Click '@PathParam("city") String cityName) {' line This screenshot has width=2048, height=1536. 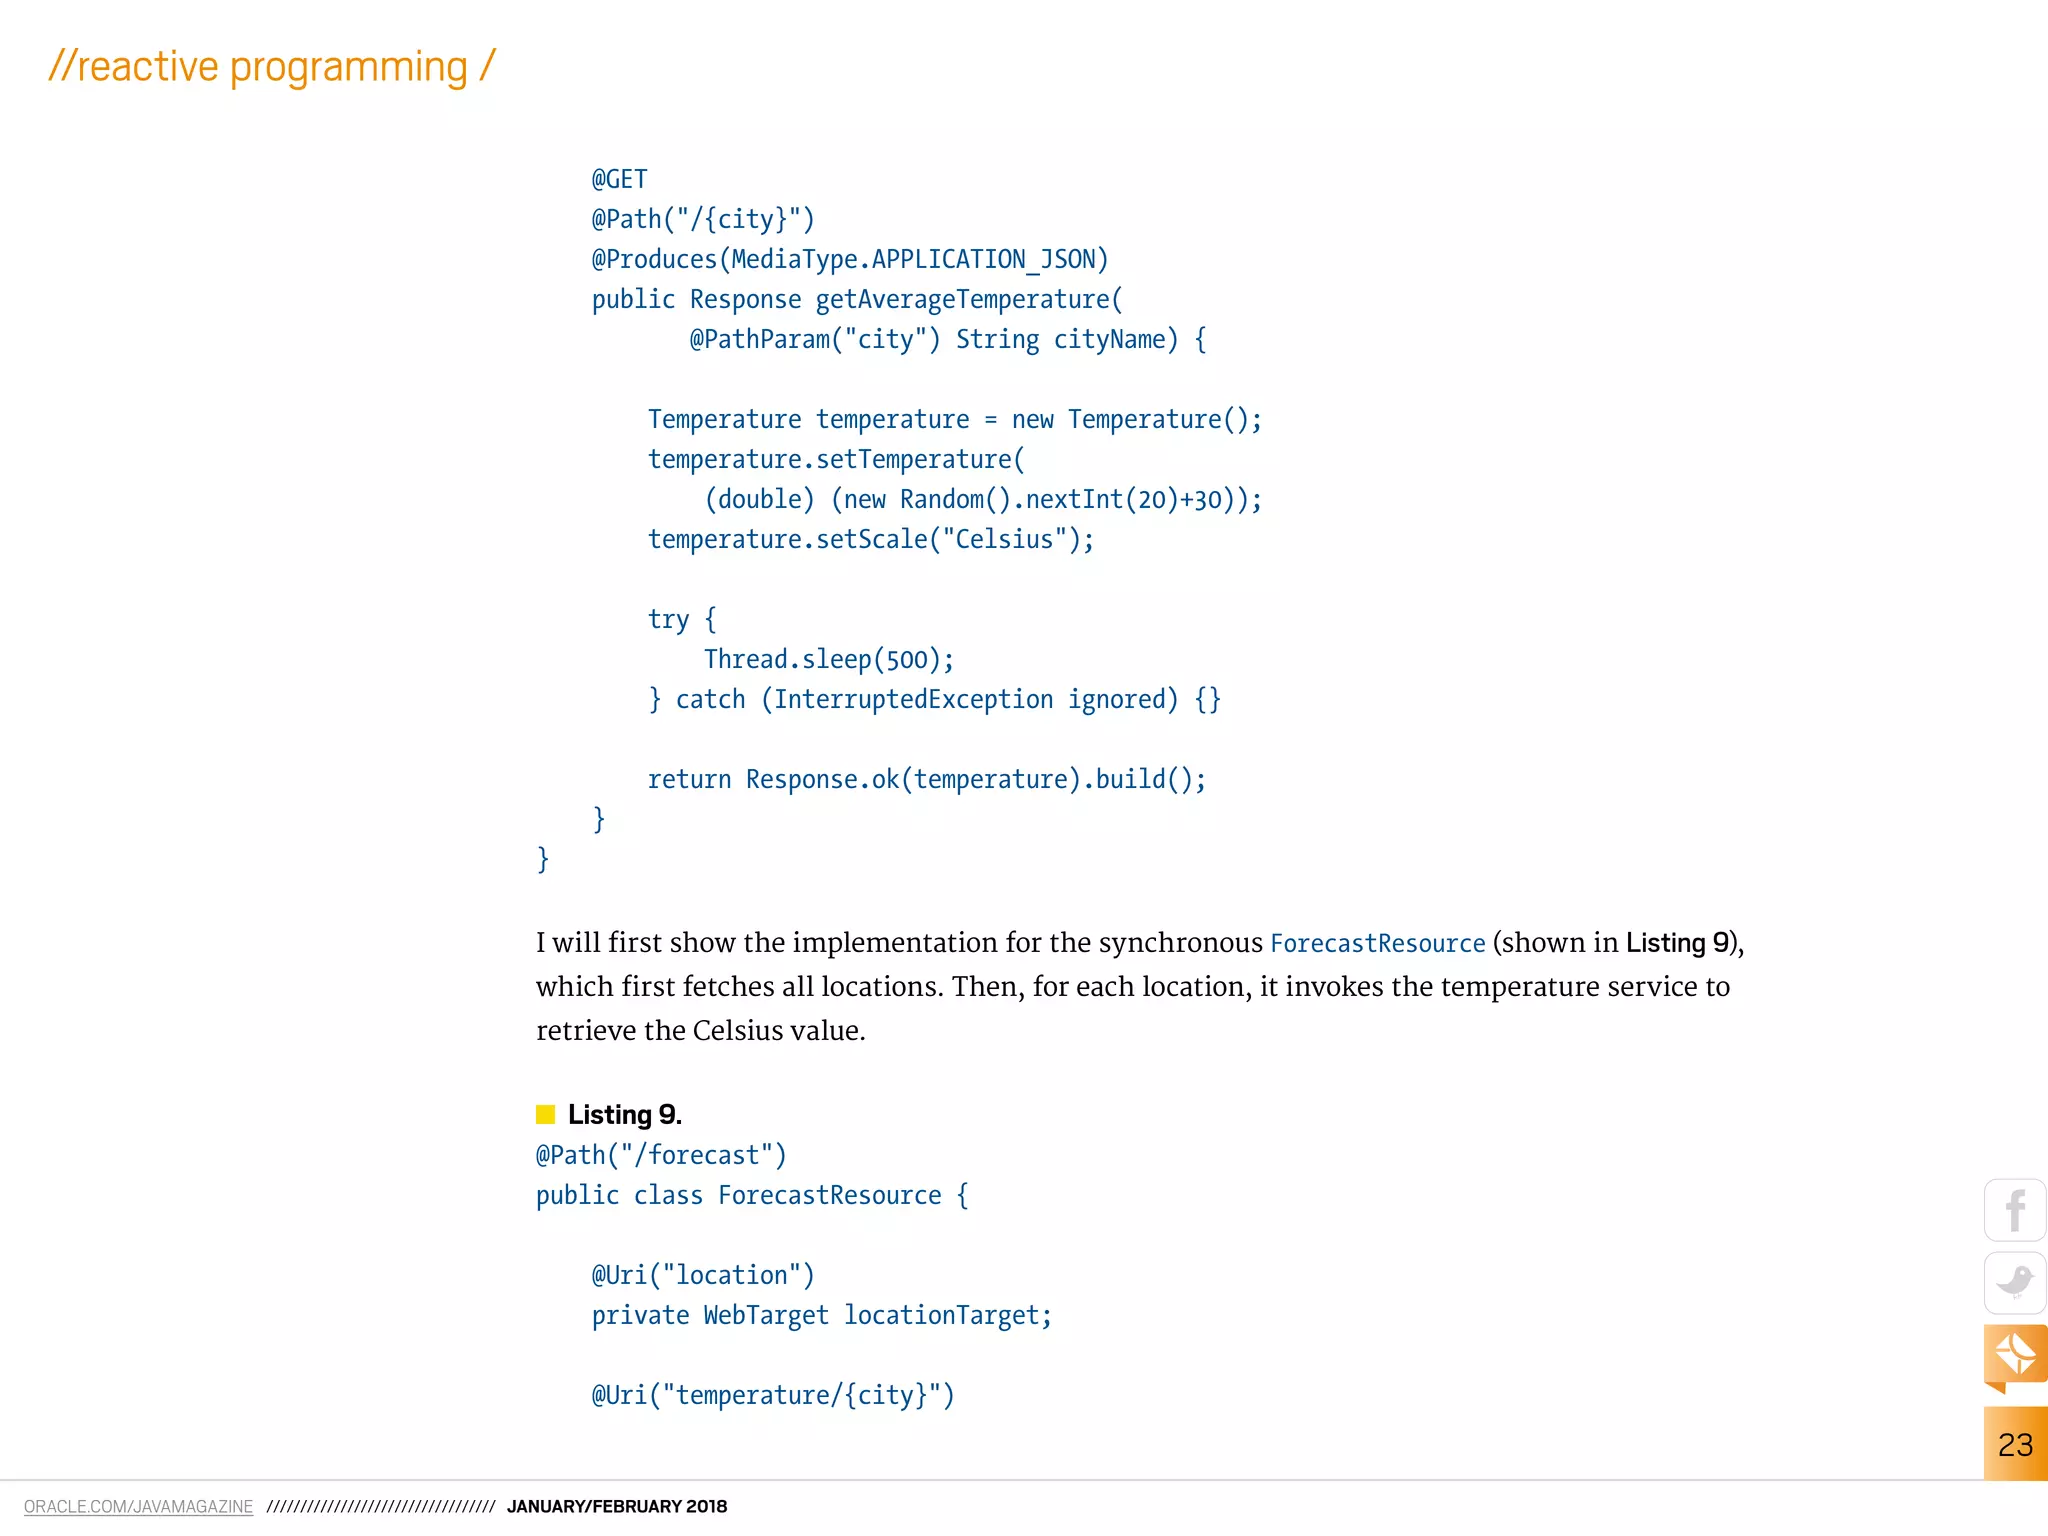click(x=948, y=340)
